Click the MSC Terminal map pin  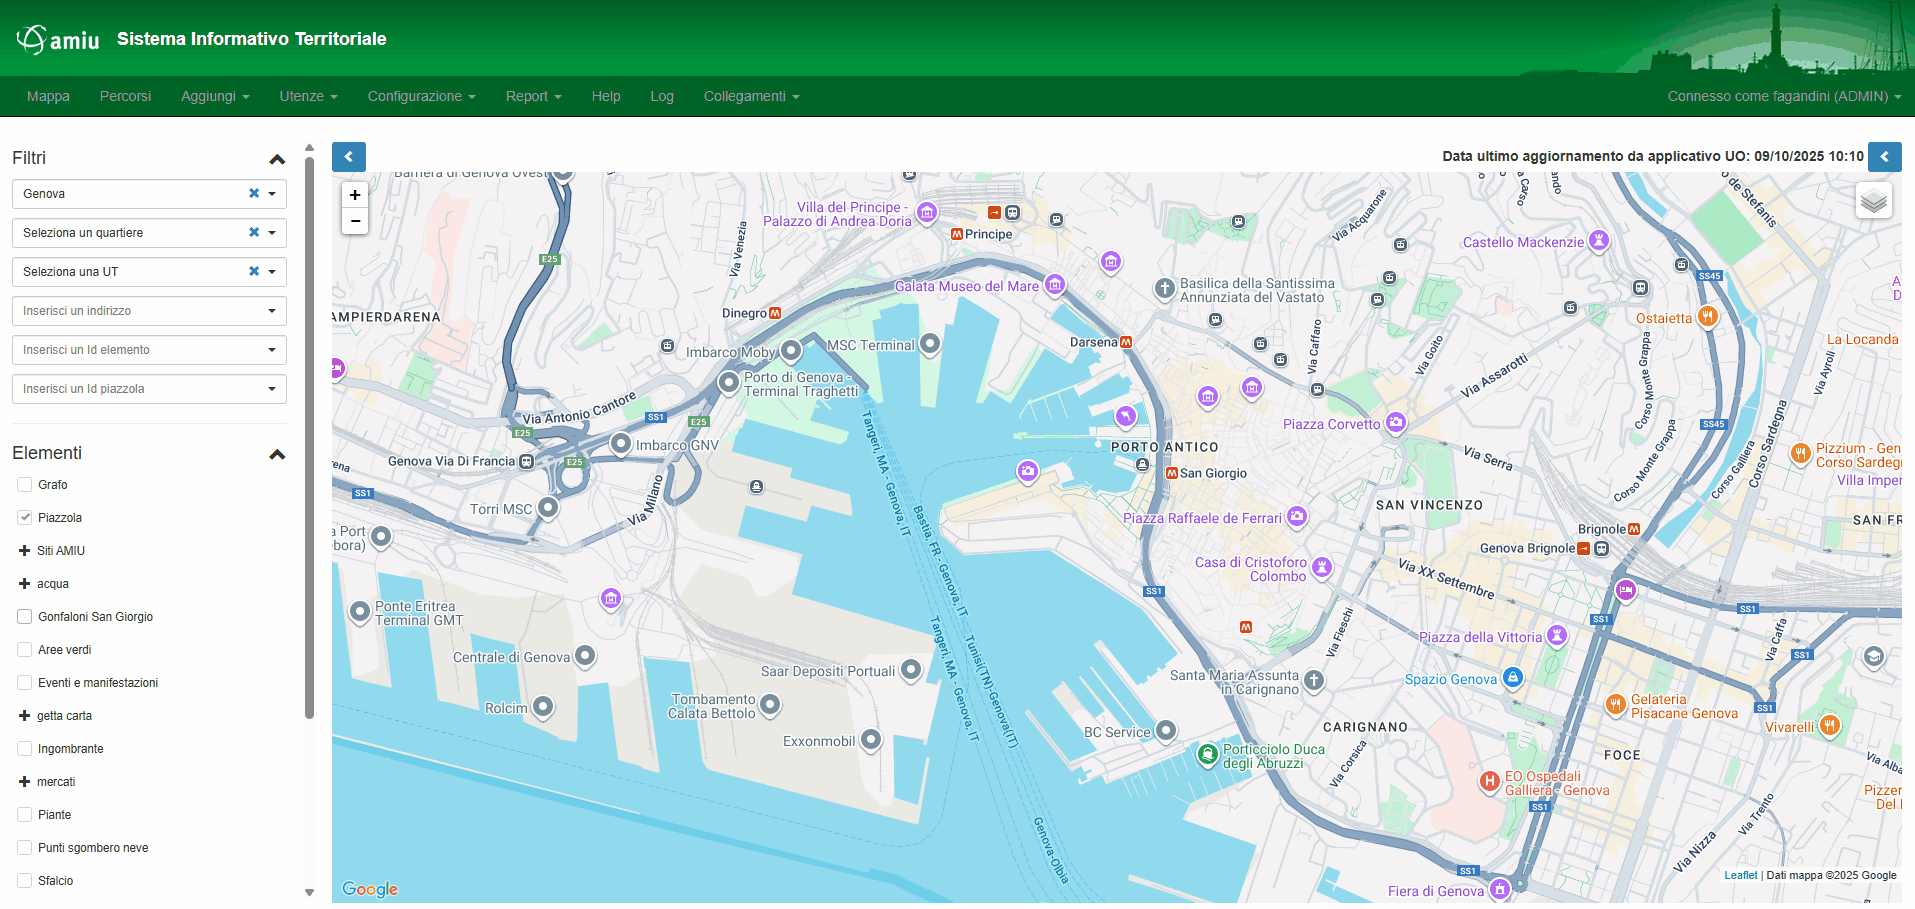tap(930, 344)
